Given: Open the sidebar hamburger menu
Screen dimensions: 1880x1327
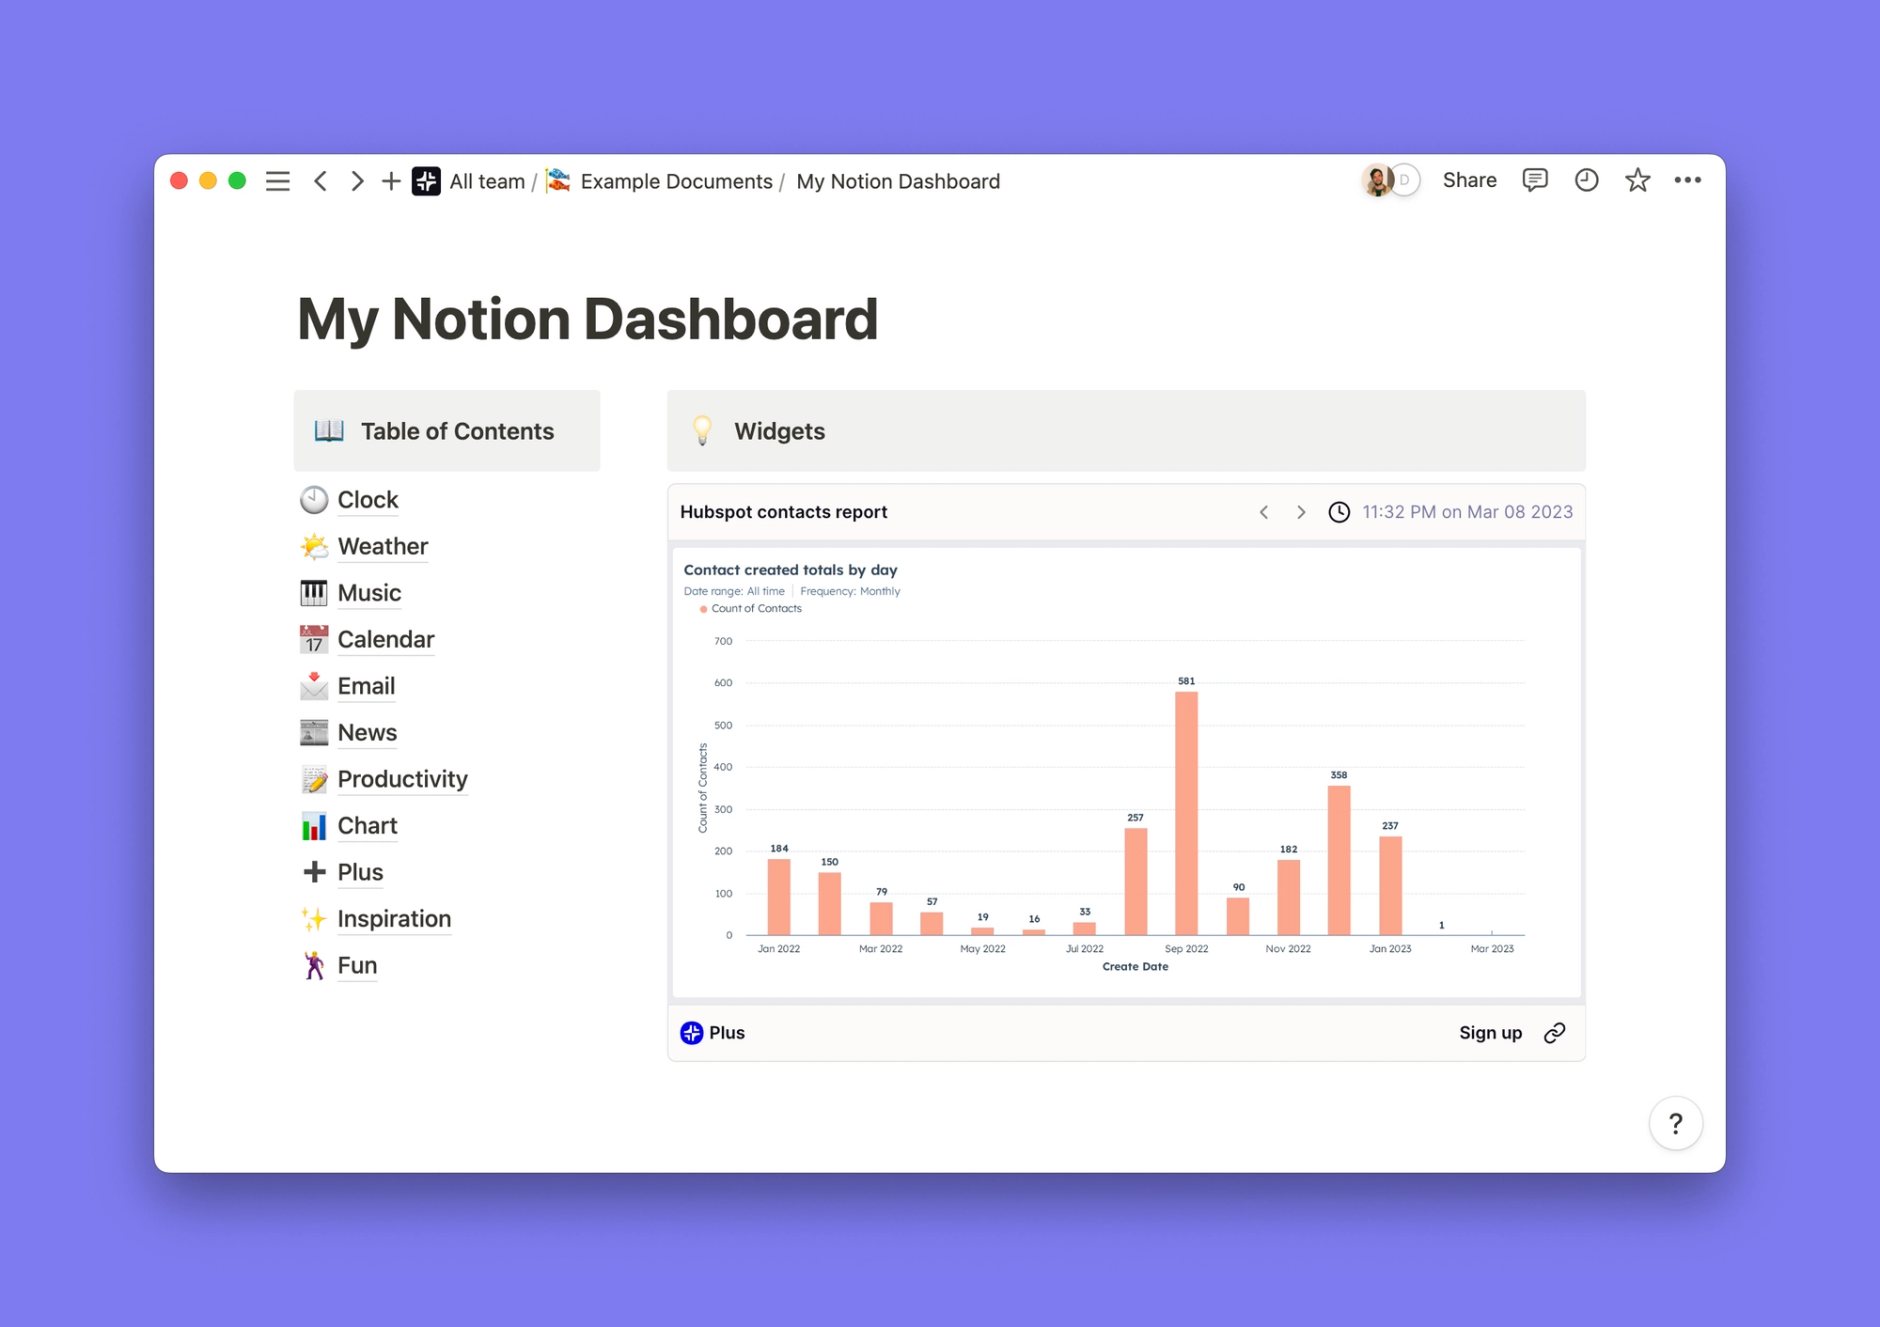Looking at the screenshot, I should pos(278,181).
